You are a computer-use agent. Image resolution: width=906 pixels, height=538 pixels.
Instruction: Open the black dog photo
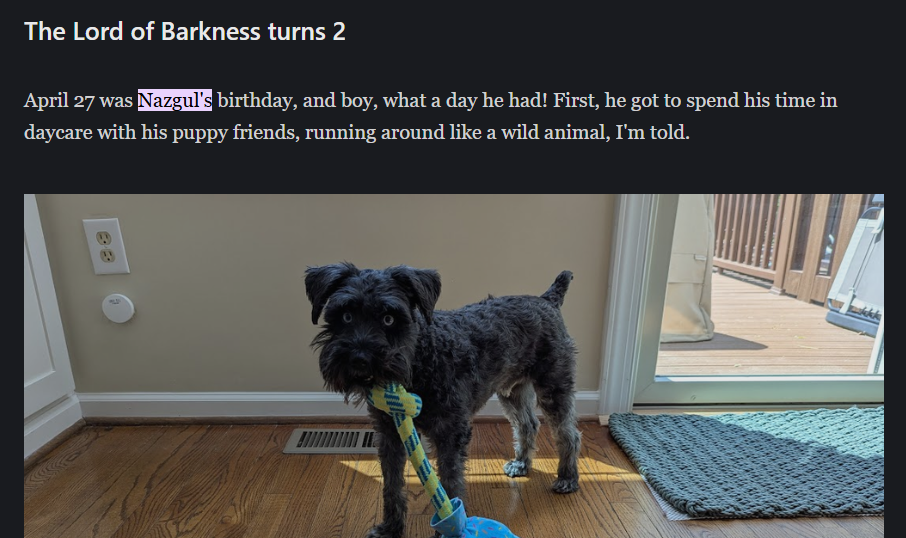[454, 366]
